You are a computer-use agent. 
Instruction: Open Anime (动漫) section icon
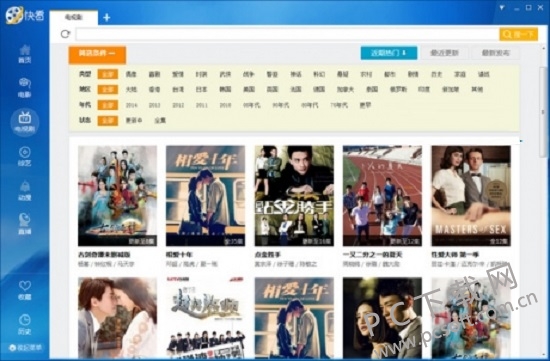tap(25, 190)
